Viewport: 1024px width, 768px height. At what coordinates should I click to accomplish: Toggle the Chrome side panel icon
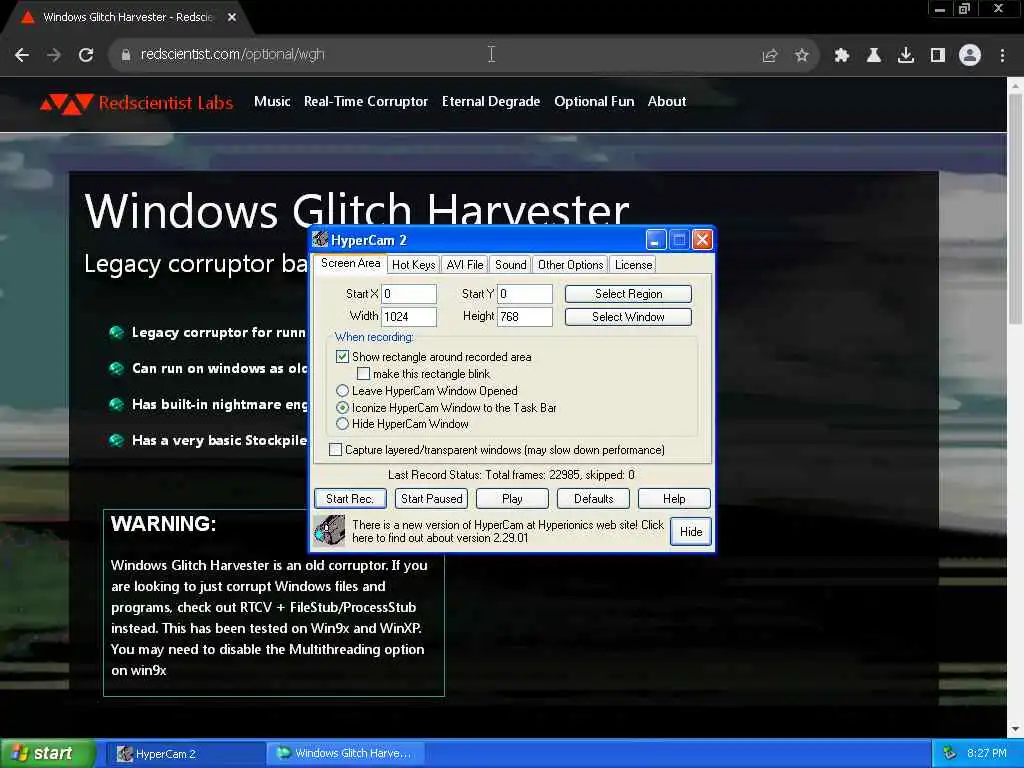pos(938,56)
